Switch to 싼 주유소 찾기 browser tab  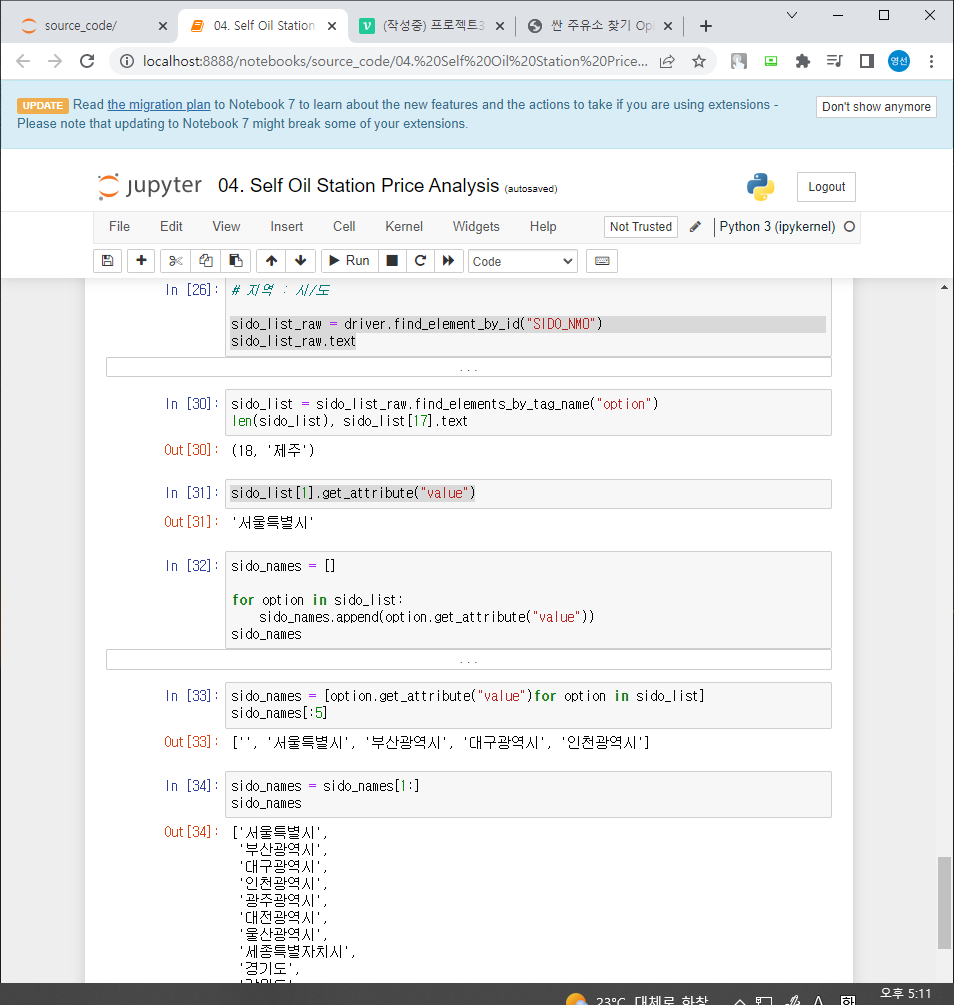click(x=601, y=26)
